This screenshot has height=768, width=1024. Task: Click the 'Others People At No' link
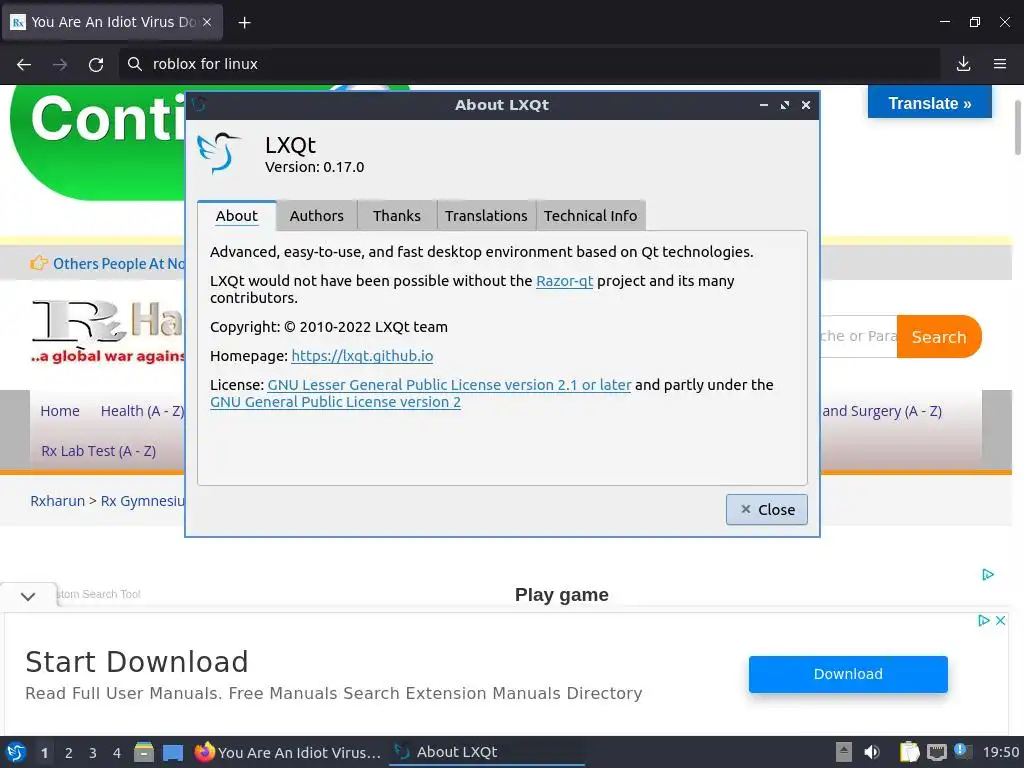tap(119, 264)
